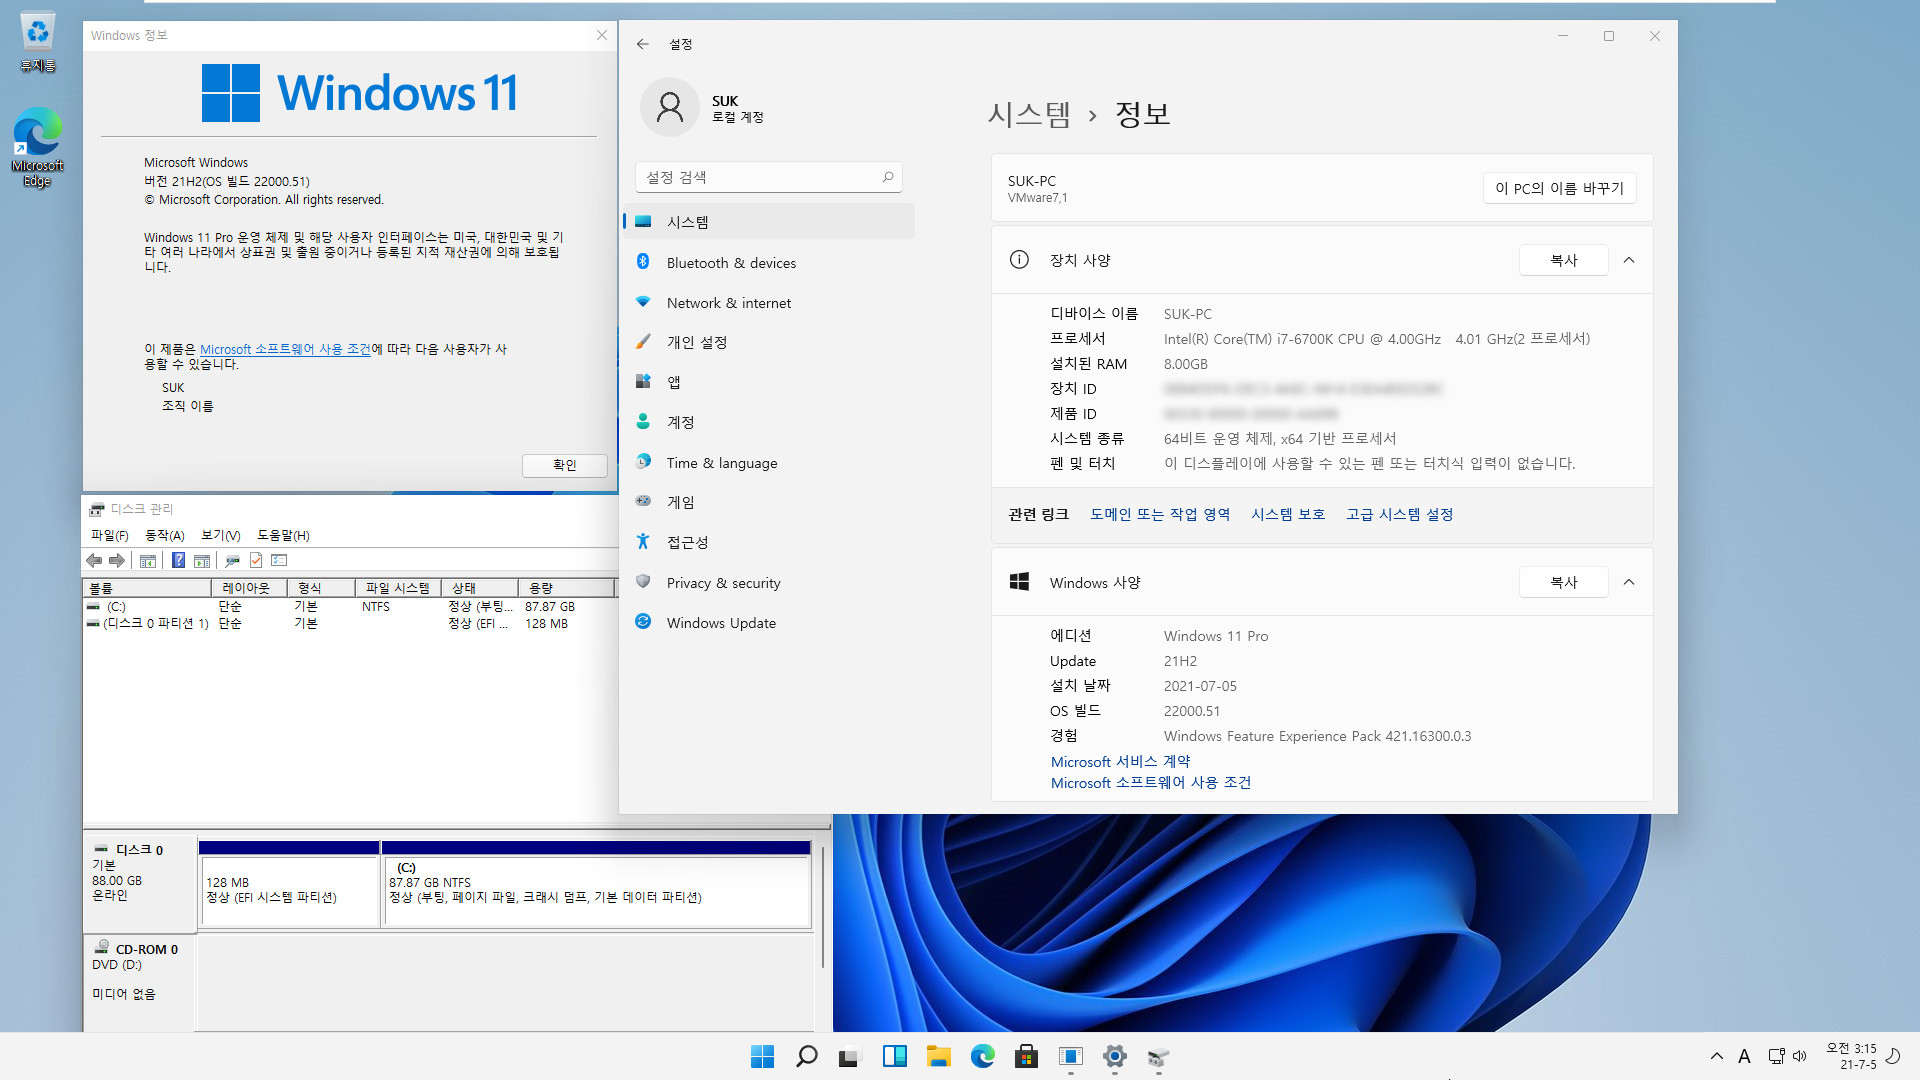
Task: Open Recycle Bin desktop icon
Action: point(37,42)
